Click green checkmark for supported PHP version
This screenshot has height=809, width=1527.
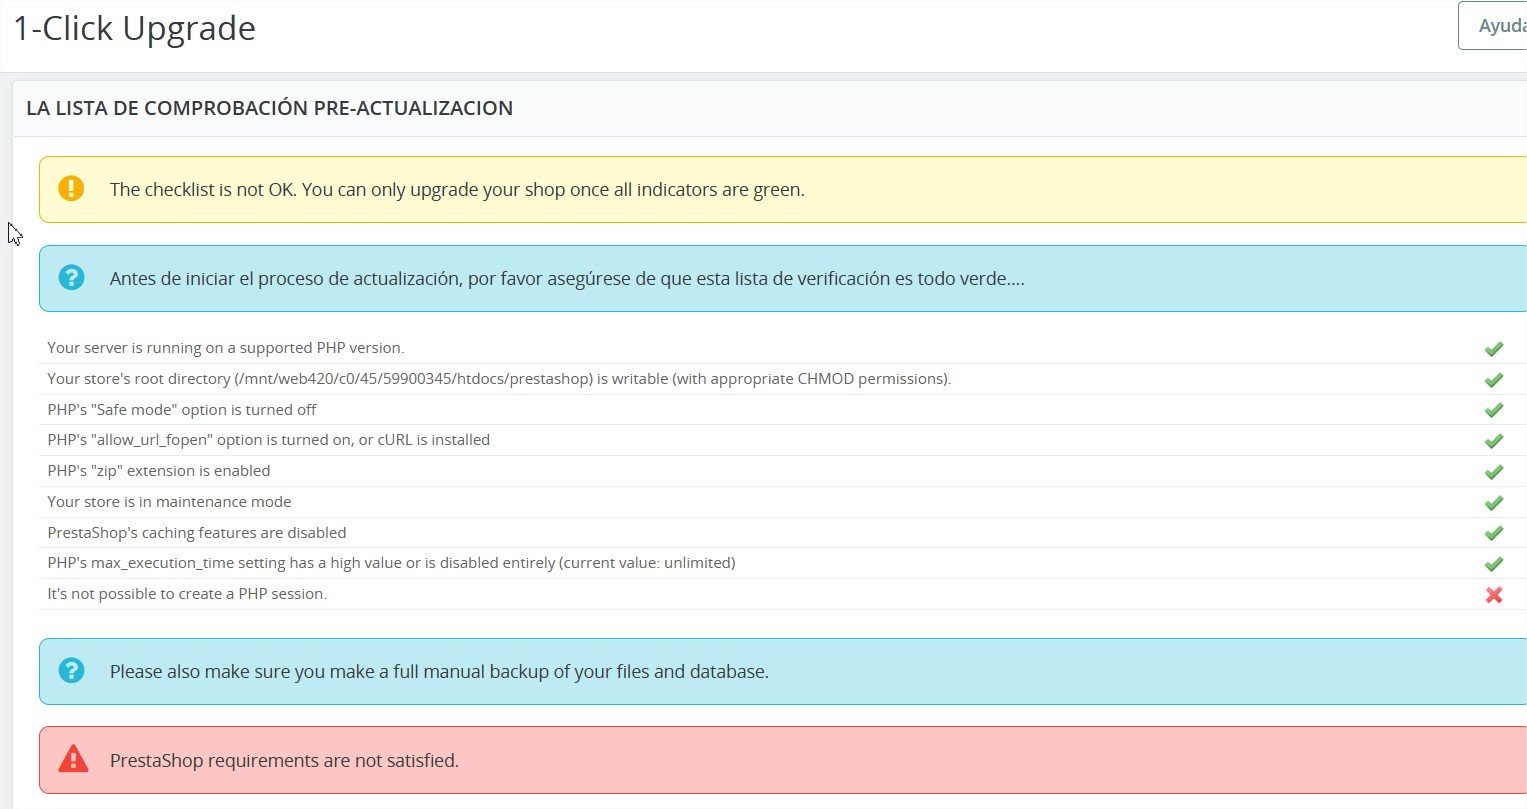[x=1494, y=349]
